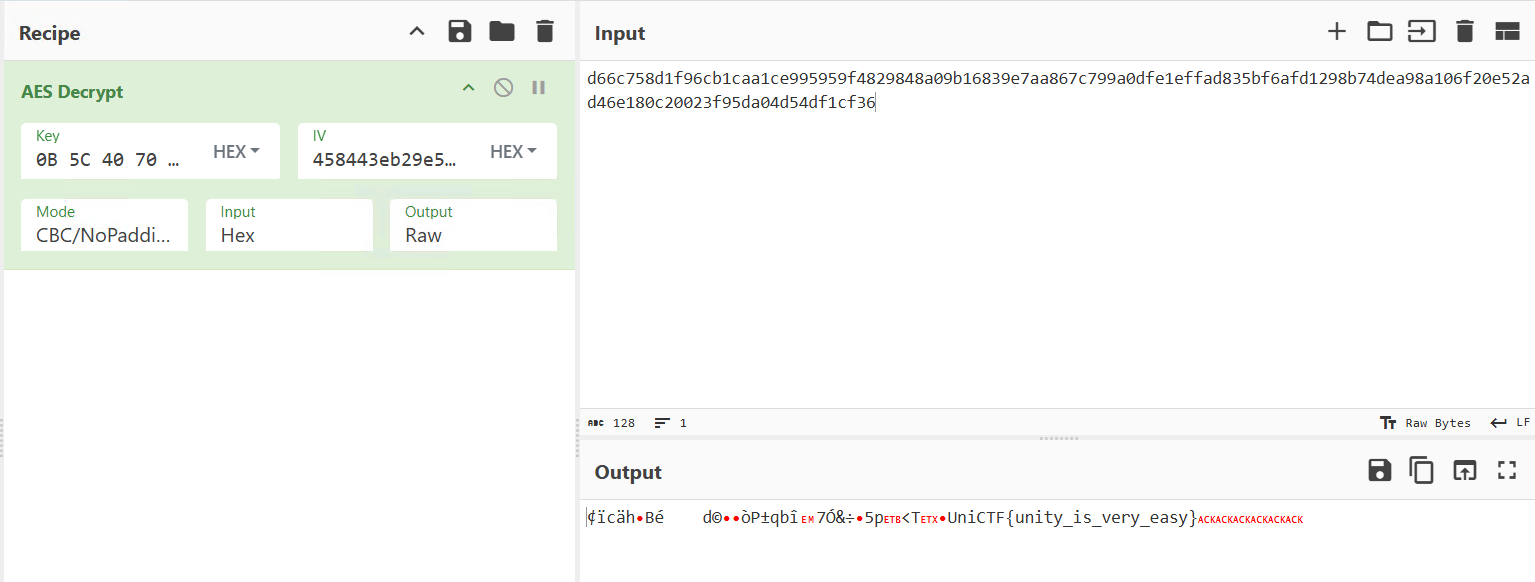Collapse the Recipe panel chevron
This screenshot has width=1535, height=582.
[417, 32]
